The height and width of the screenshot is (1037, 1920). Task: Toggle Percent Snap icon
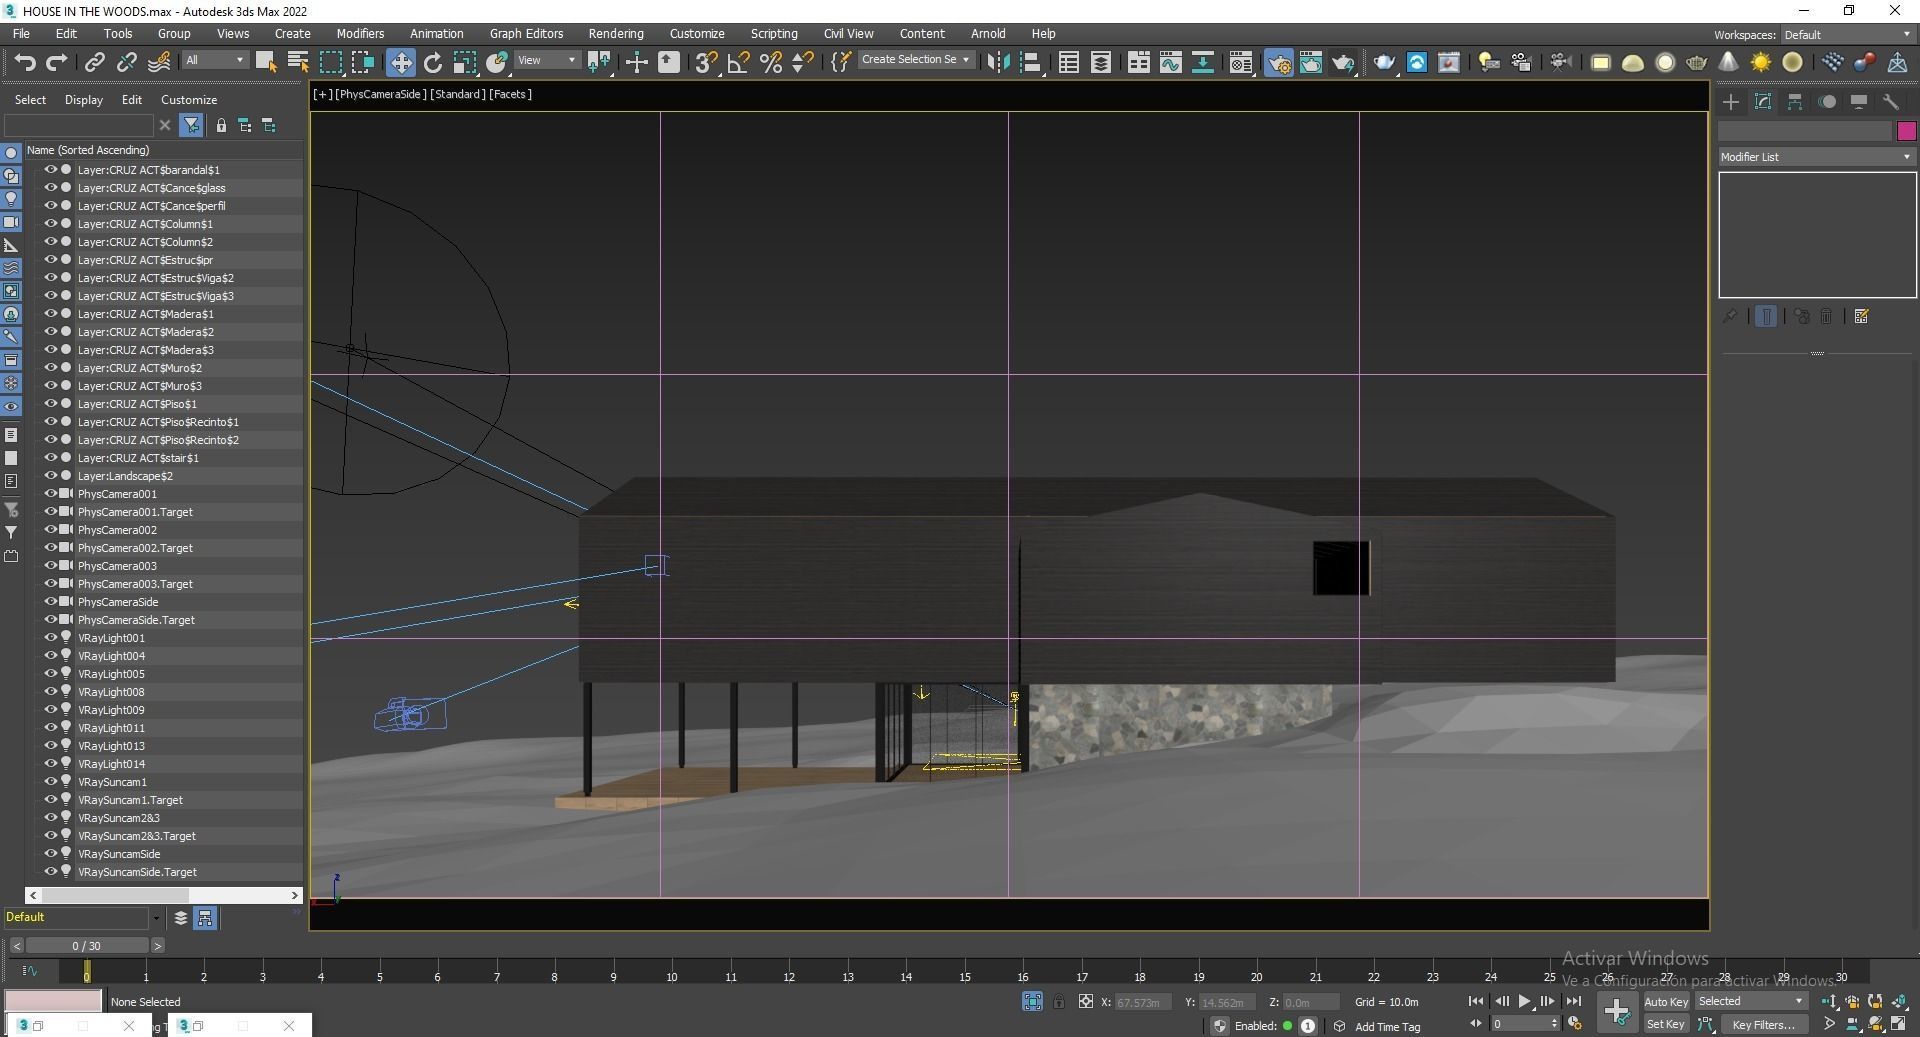(x=770, y=62)
